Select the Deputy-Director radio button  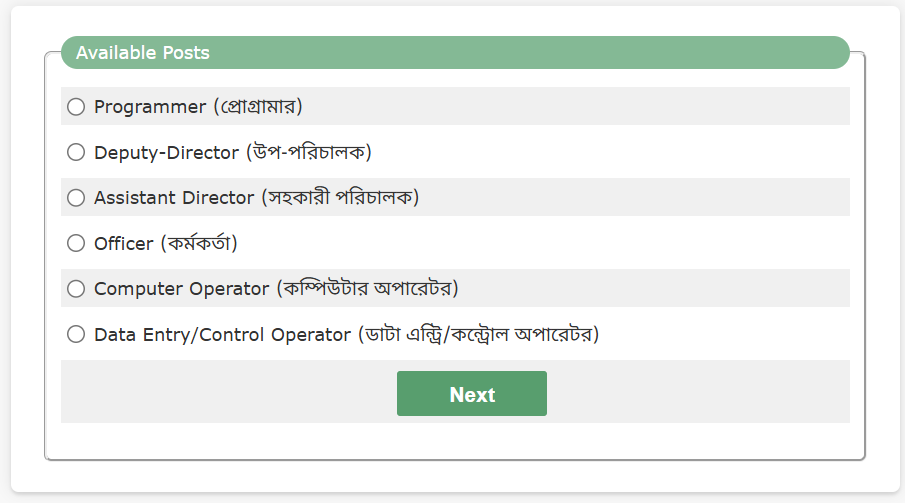[x=76, y=152]
